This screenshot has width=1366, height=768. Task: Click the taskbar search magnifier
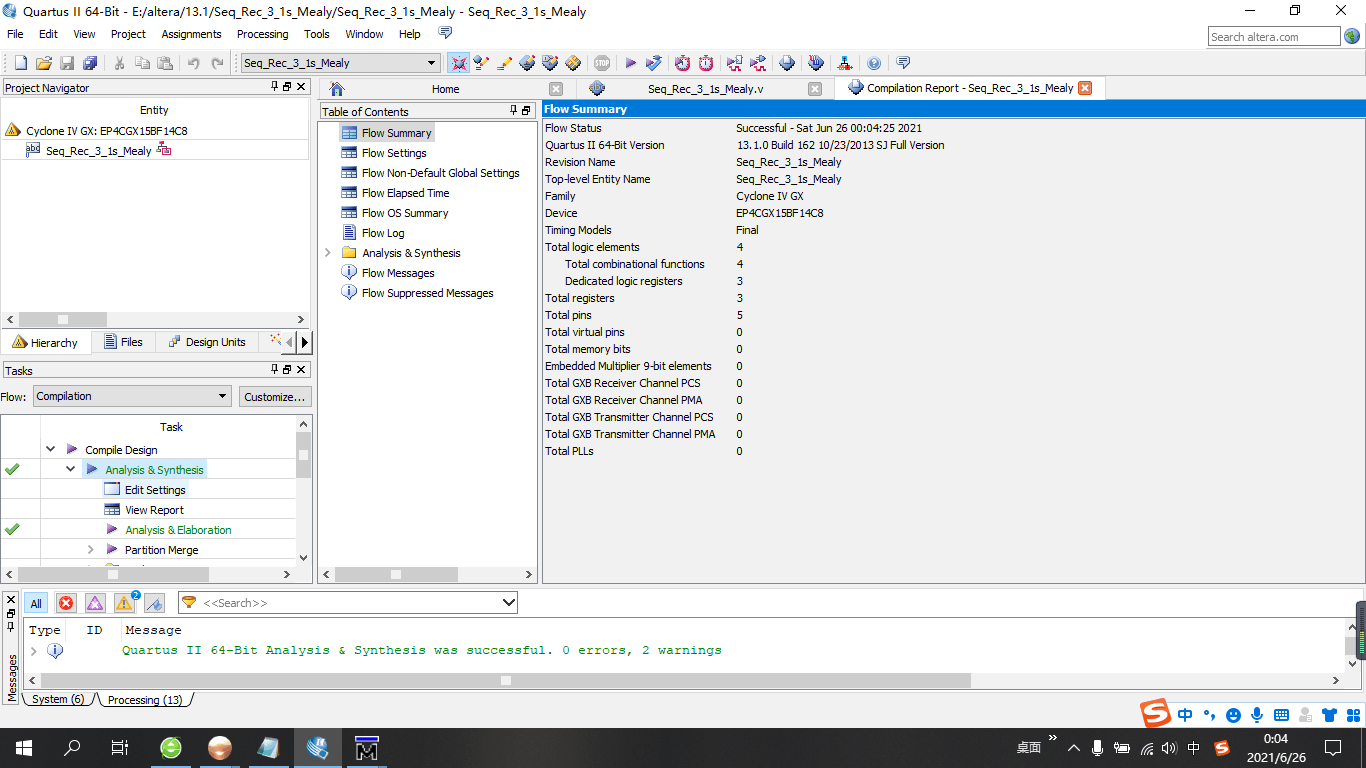click(x=72, y=748)
